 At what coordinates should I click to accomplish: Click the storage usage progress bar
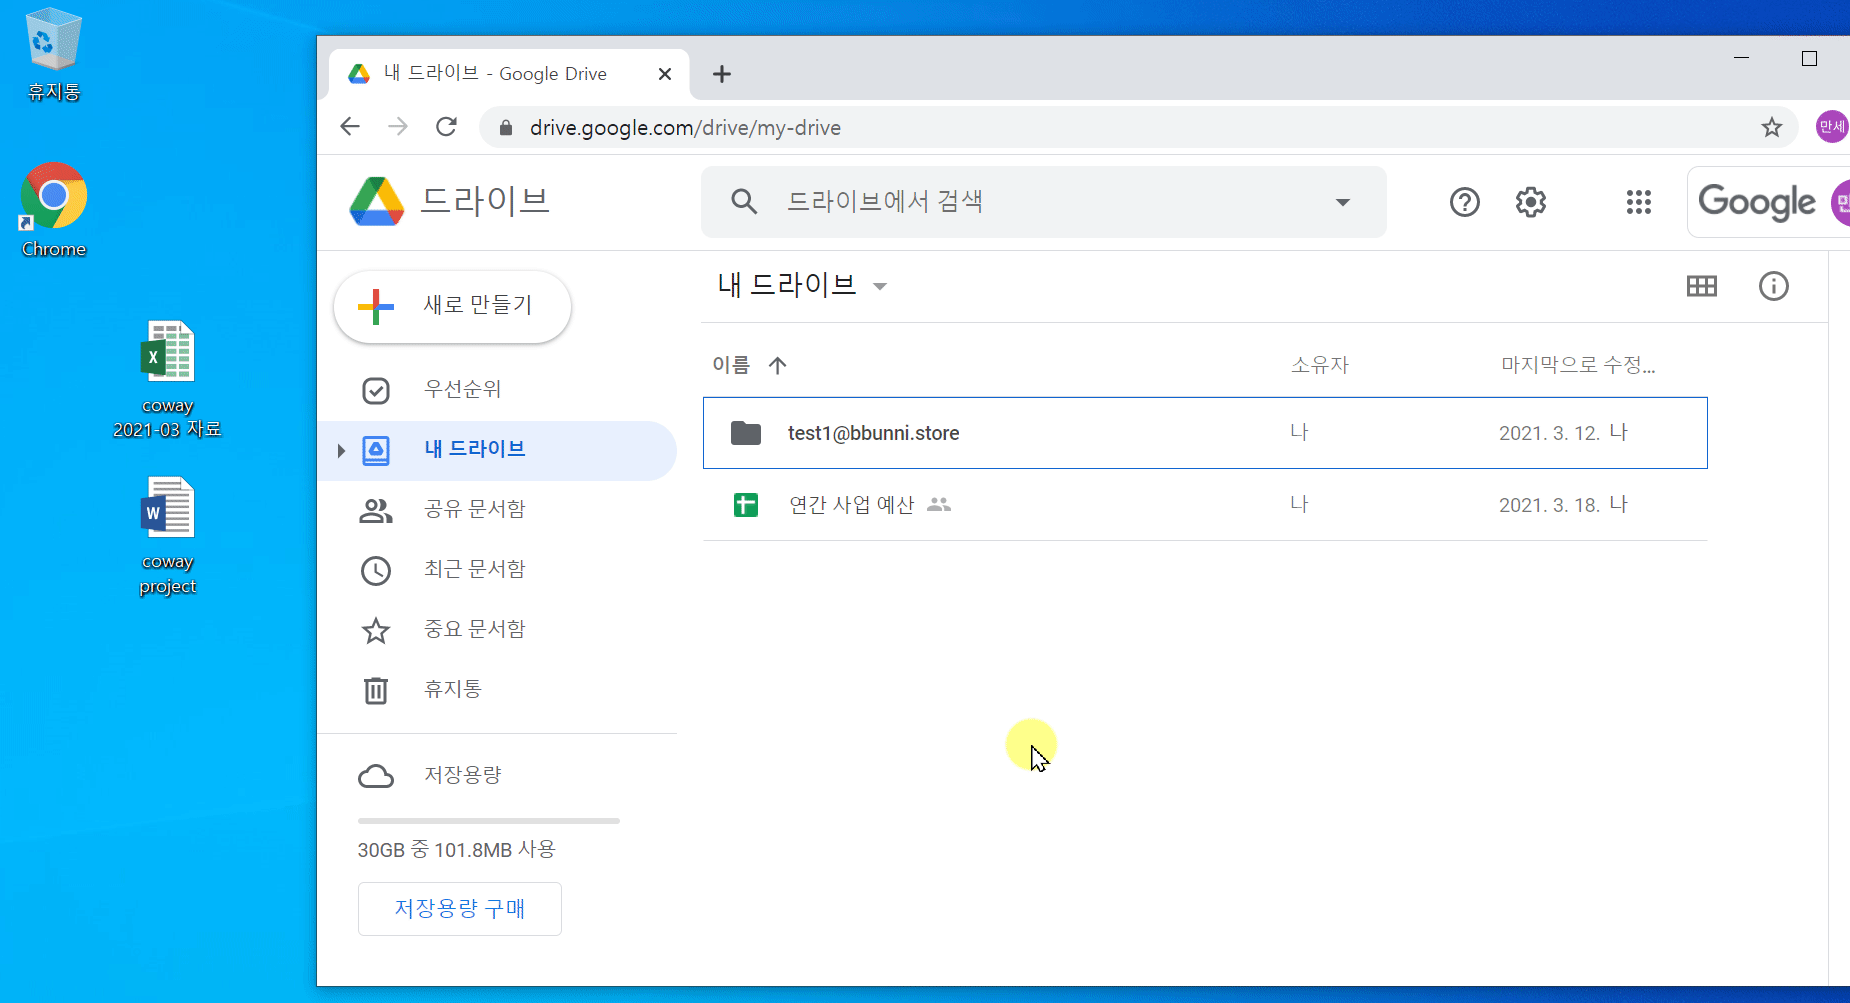tap(489, 821)
